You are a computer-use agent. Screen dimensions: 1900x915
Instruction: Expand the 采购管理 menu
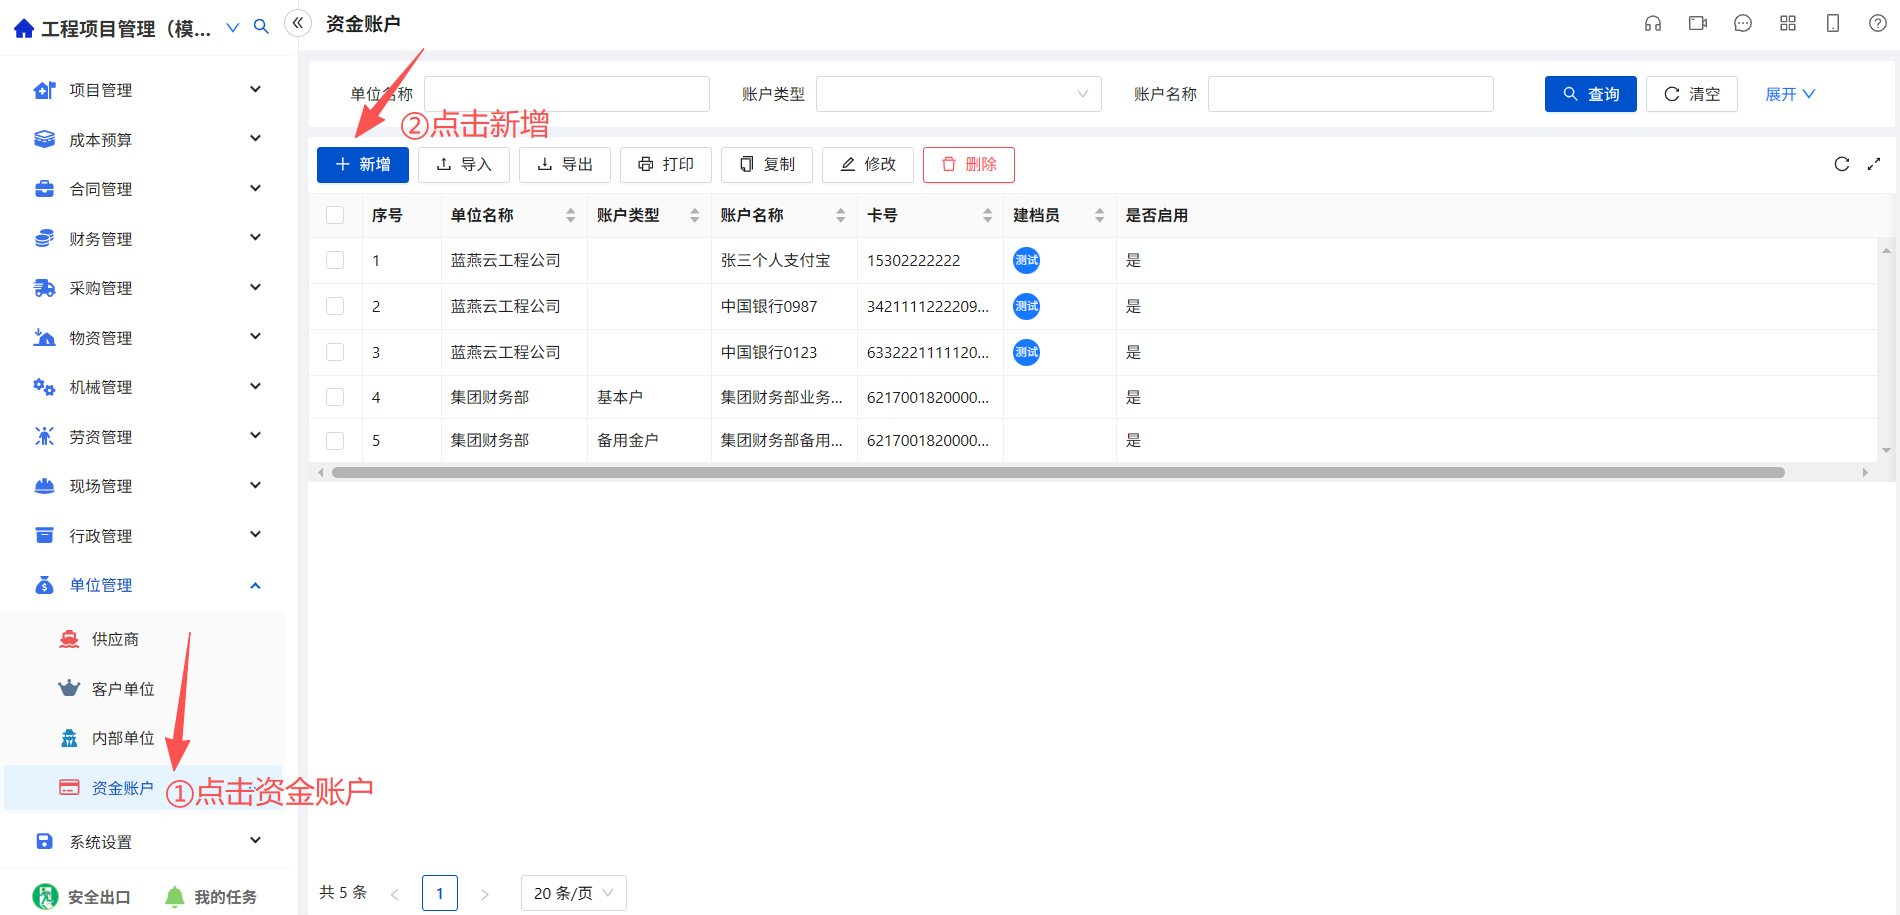255,287
